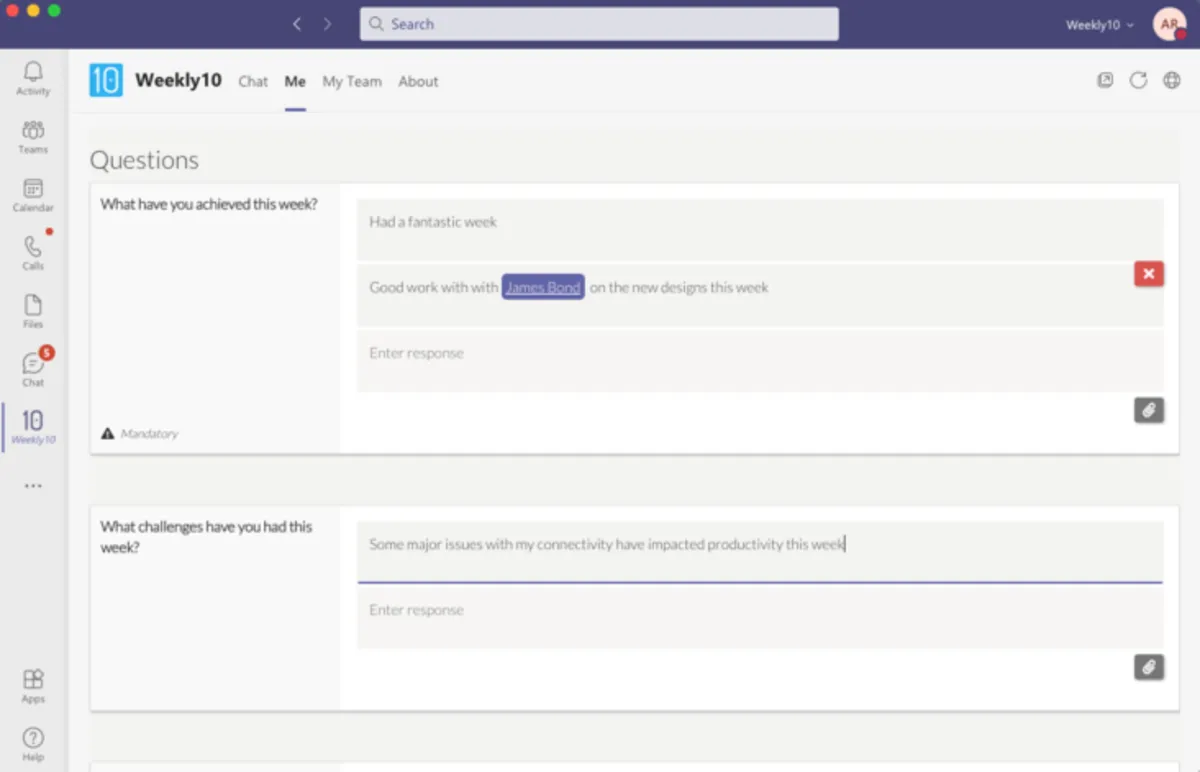The width and height of the screenshot is (1200, 772).
Task: Pop out the Weekly10 app
Action: coord(1104,80)
